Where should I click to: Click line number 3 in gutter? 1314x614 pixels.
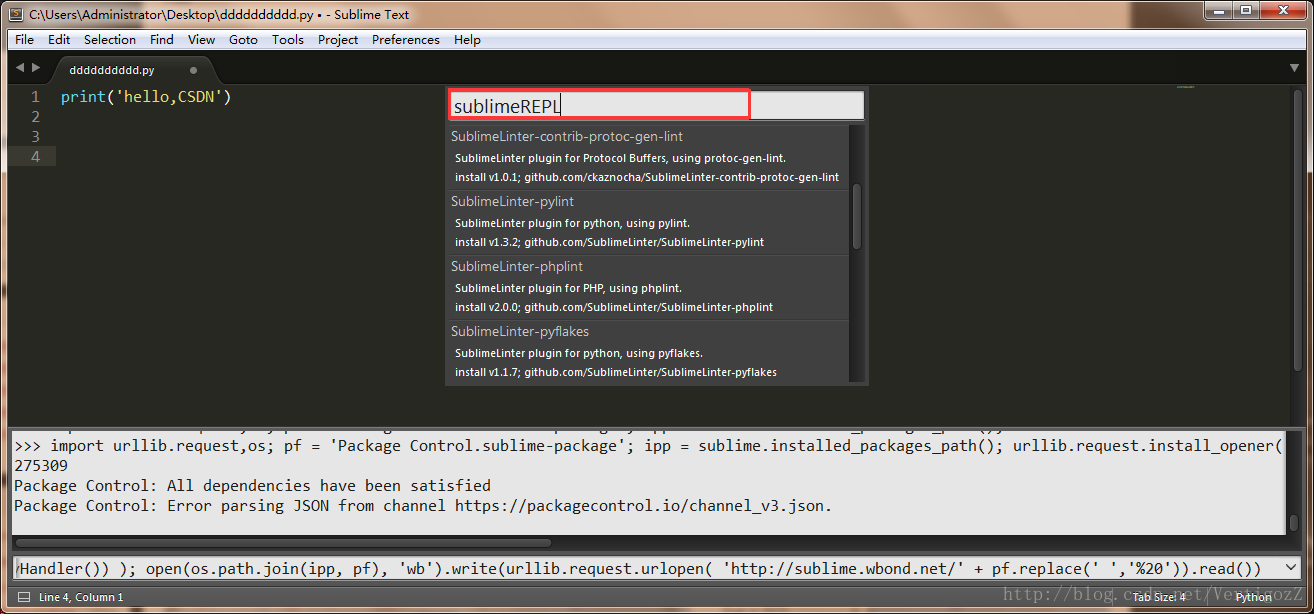[35, 136]
